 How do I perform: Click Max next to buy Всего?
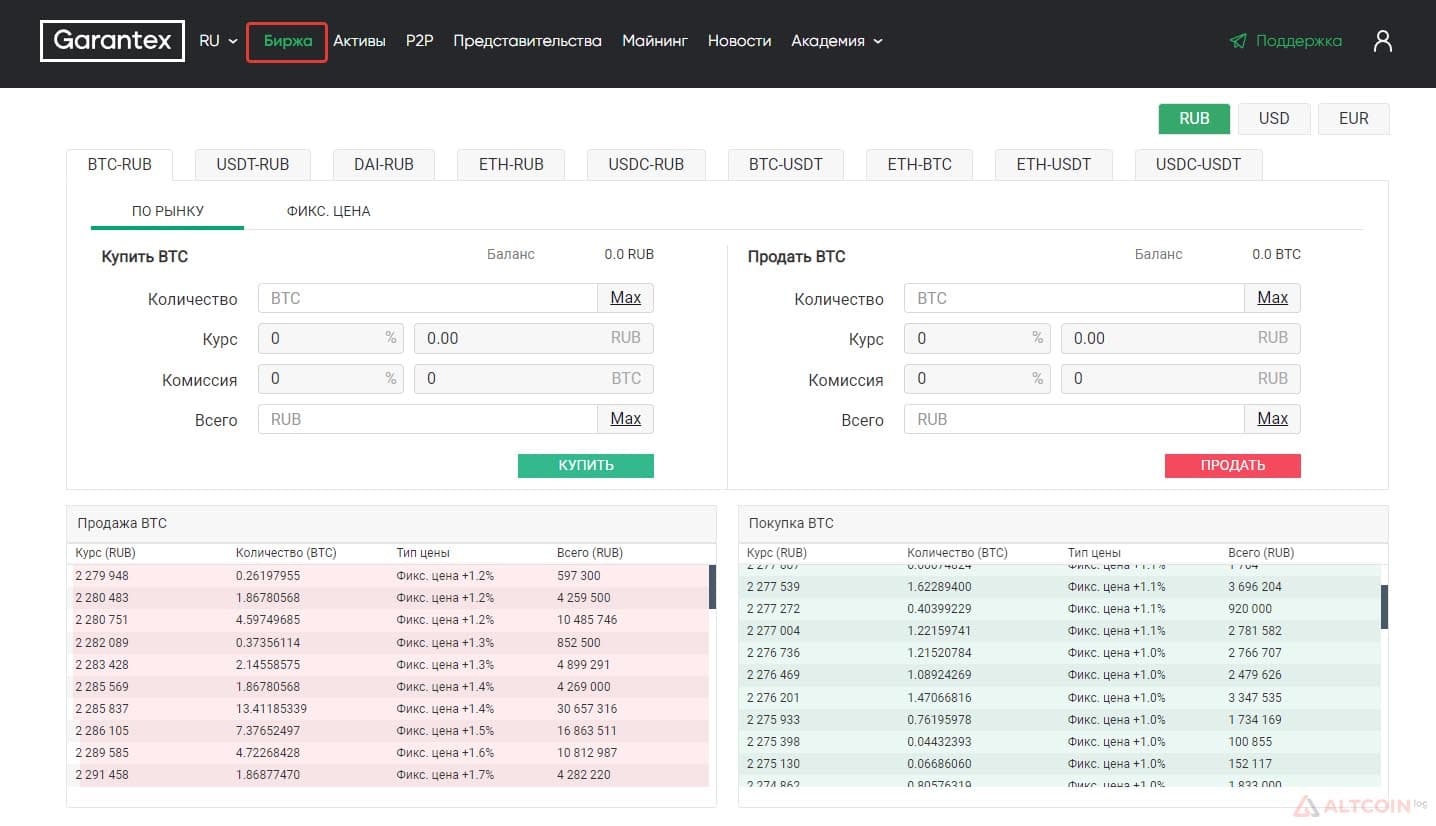[626, 419]
